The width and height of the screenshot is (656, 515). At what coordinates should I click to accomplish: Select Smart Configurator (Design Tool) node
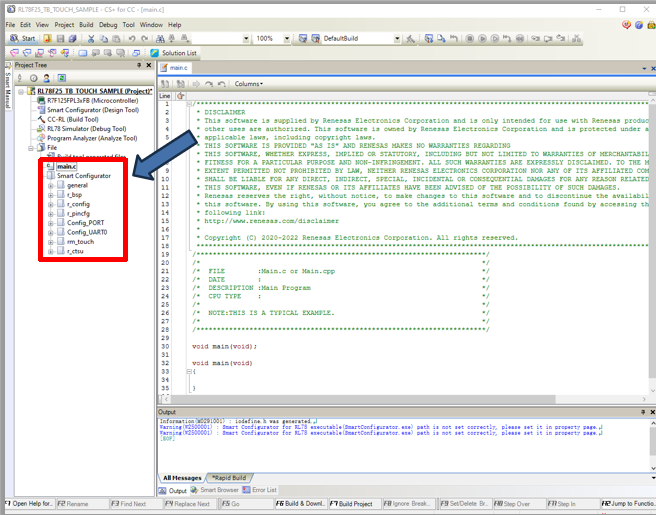[x=93, y=110]
